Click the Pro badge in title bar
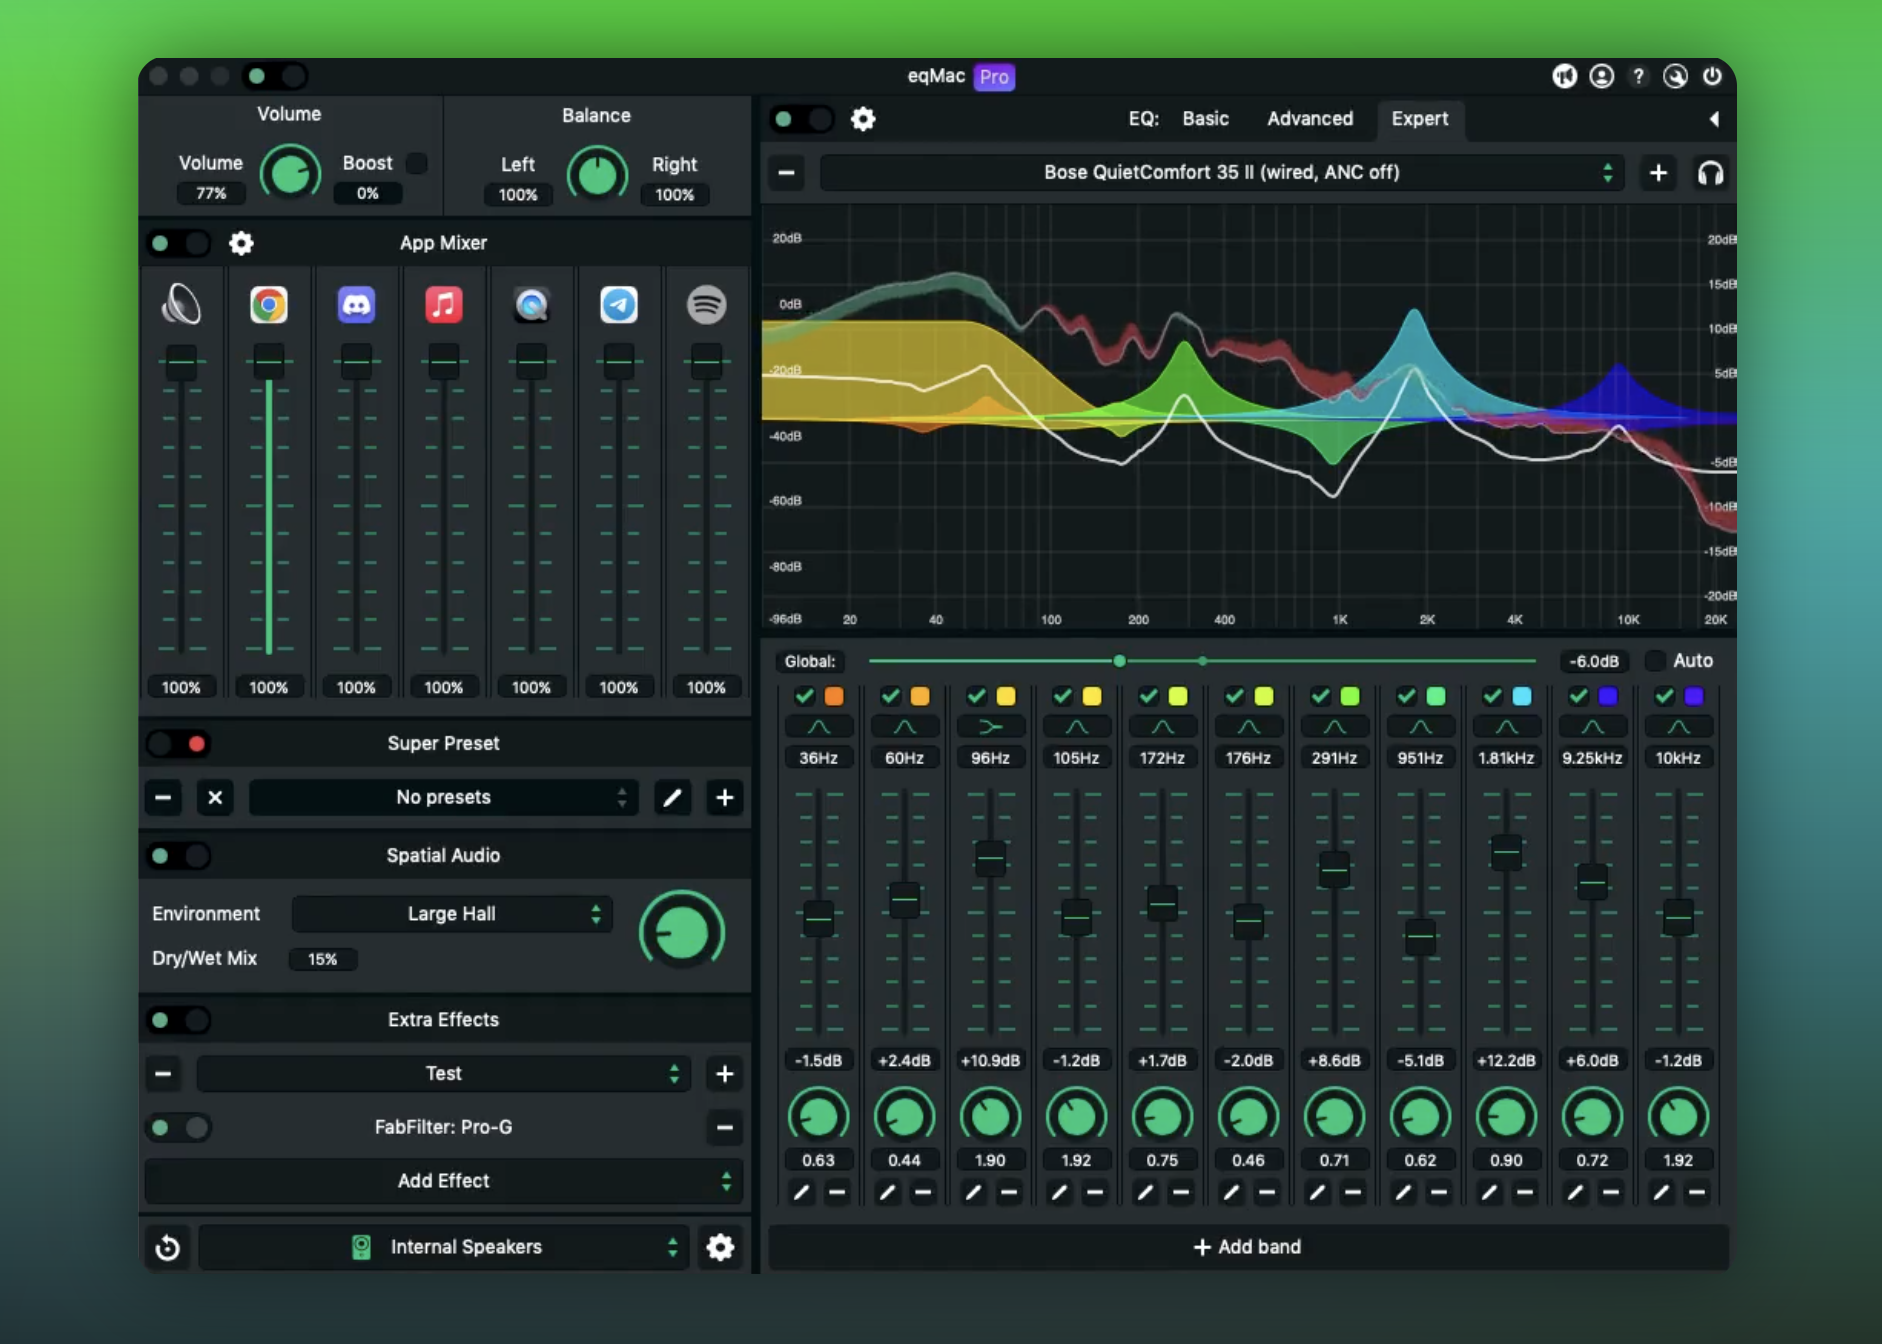Viewport: 1882px width, 1344px height. point(994,77)
